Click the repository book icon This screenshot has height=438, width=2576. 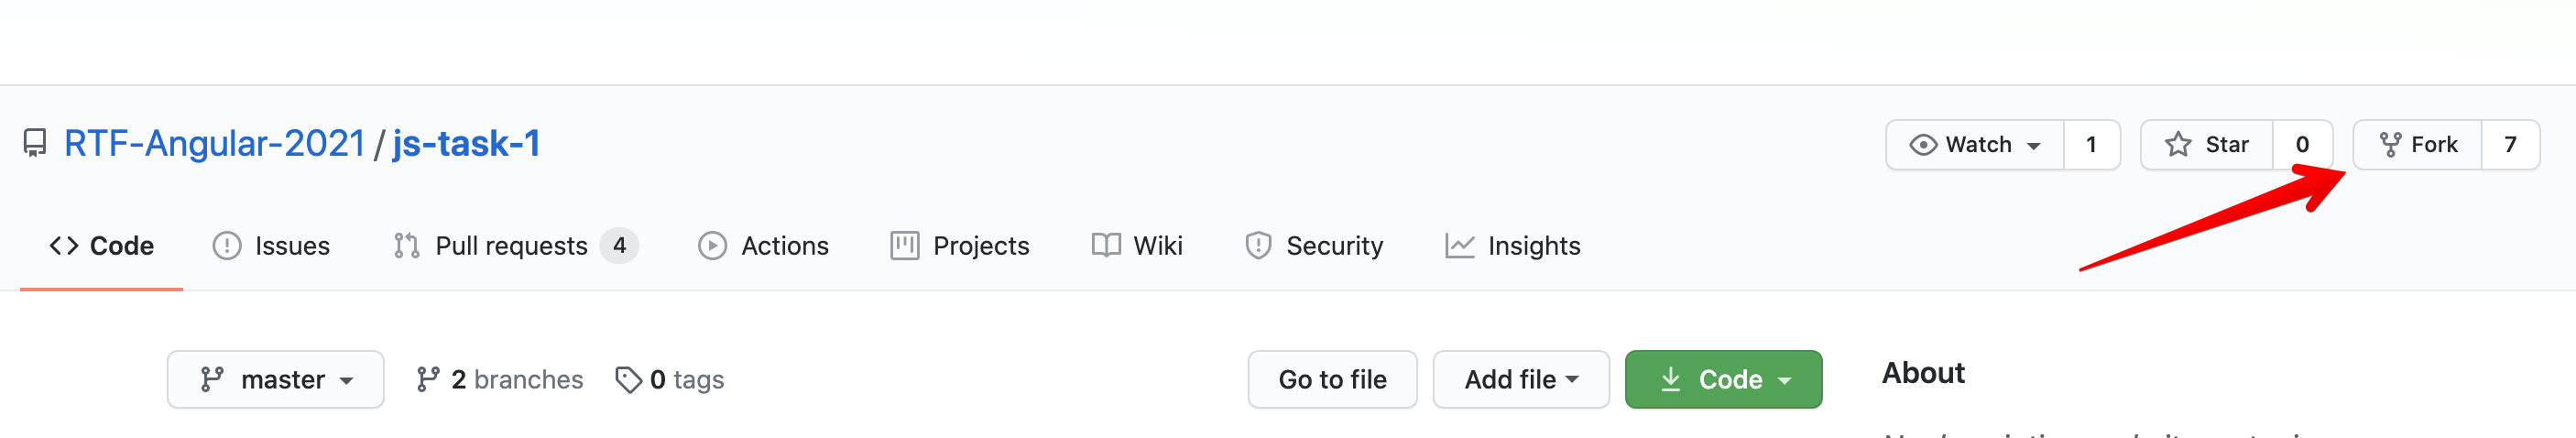35,144
